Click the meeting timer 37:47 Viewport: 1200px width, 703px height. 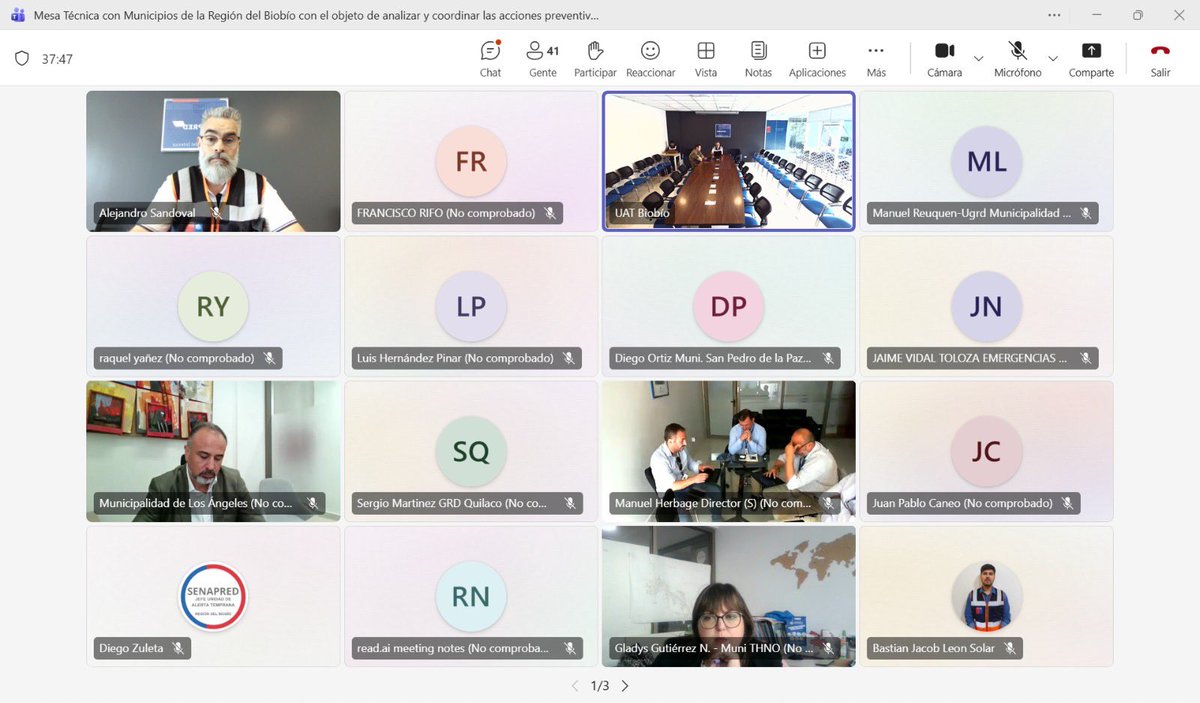pyautogui.click(x=57, y=59)
